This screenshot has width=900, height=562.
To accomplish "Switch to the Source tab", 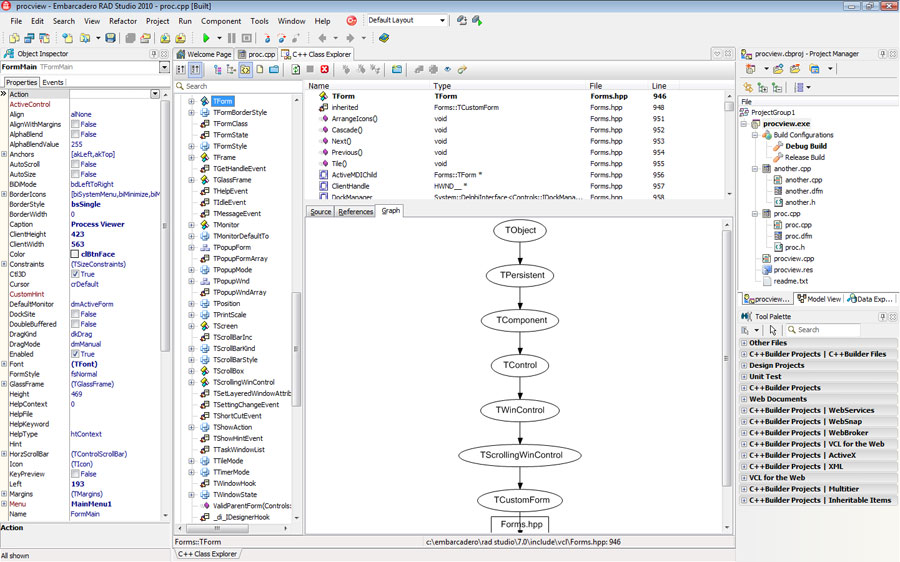I will 320,211.
